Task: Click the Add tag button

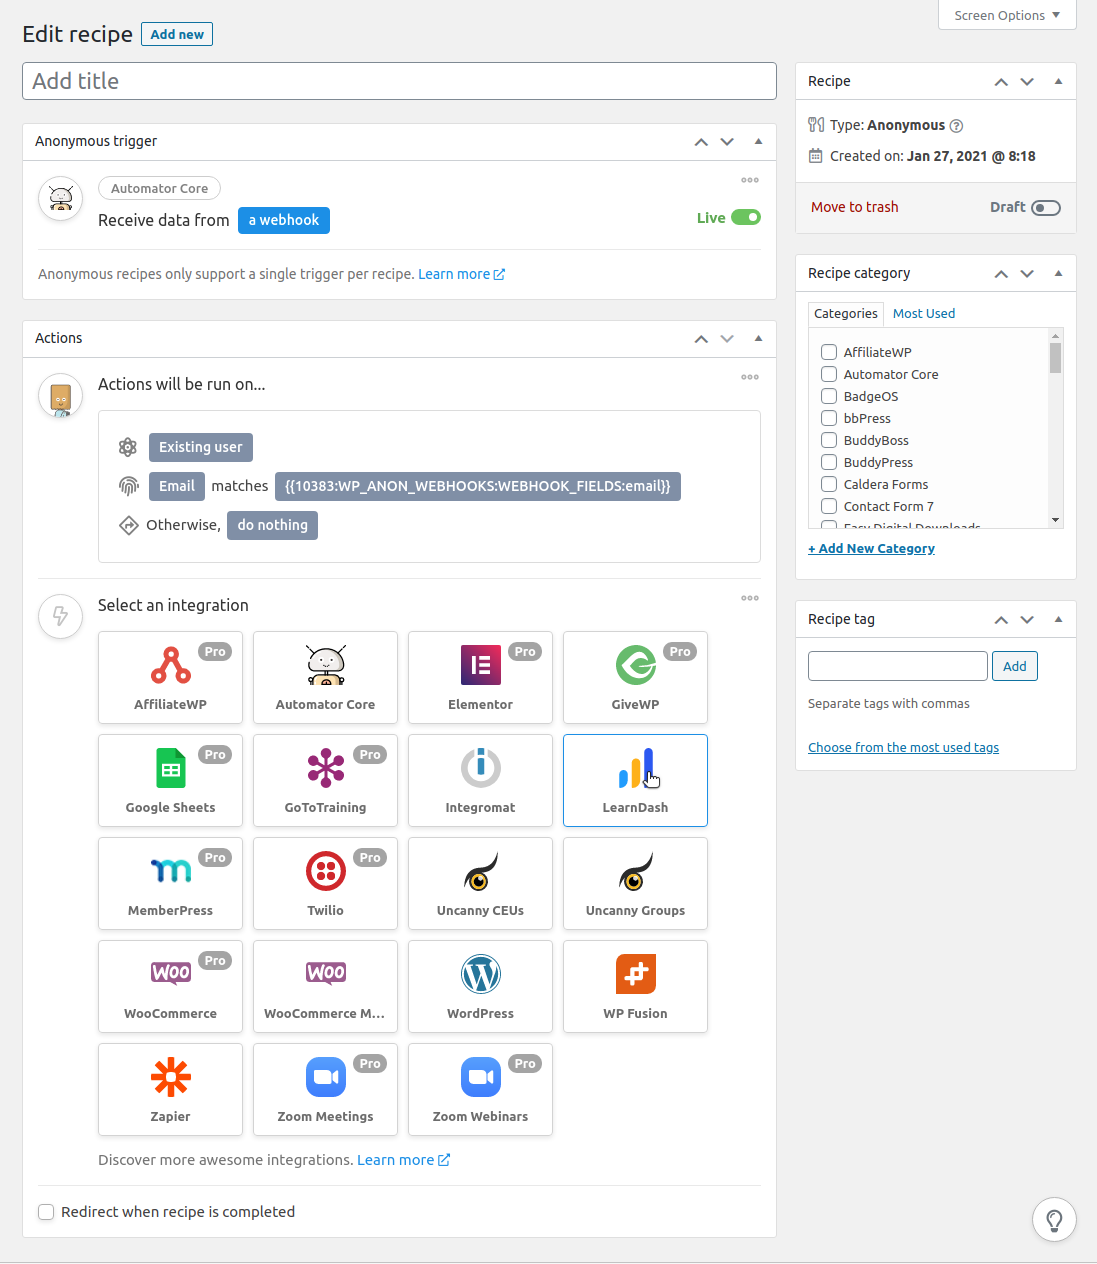Action: [1015, 666]
